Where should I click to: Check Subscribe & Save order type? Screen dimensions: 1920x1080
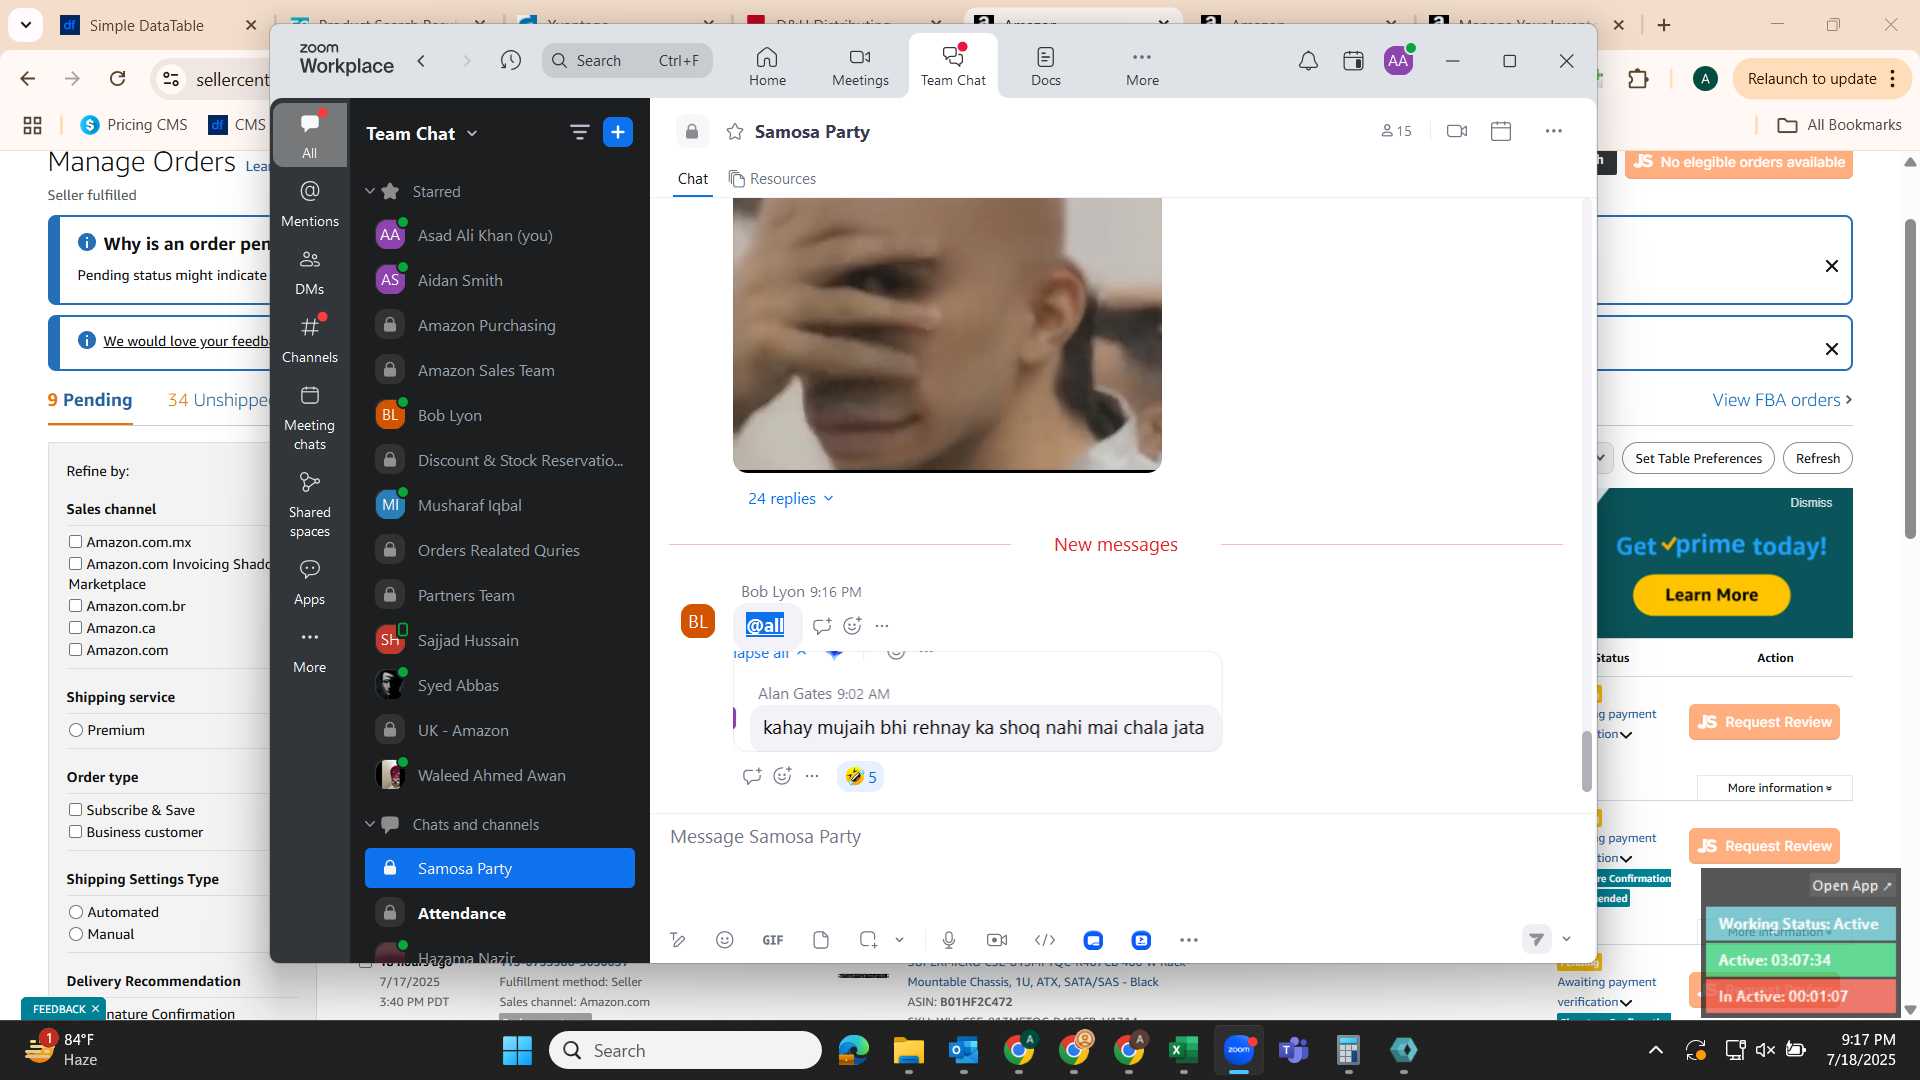[x=75, y=810]
